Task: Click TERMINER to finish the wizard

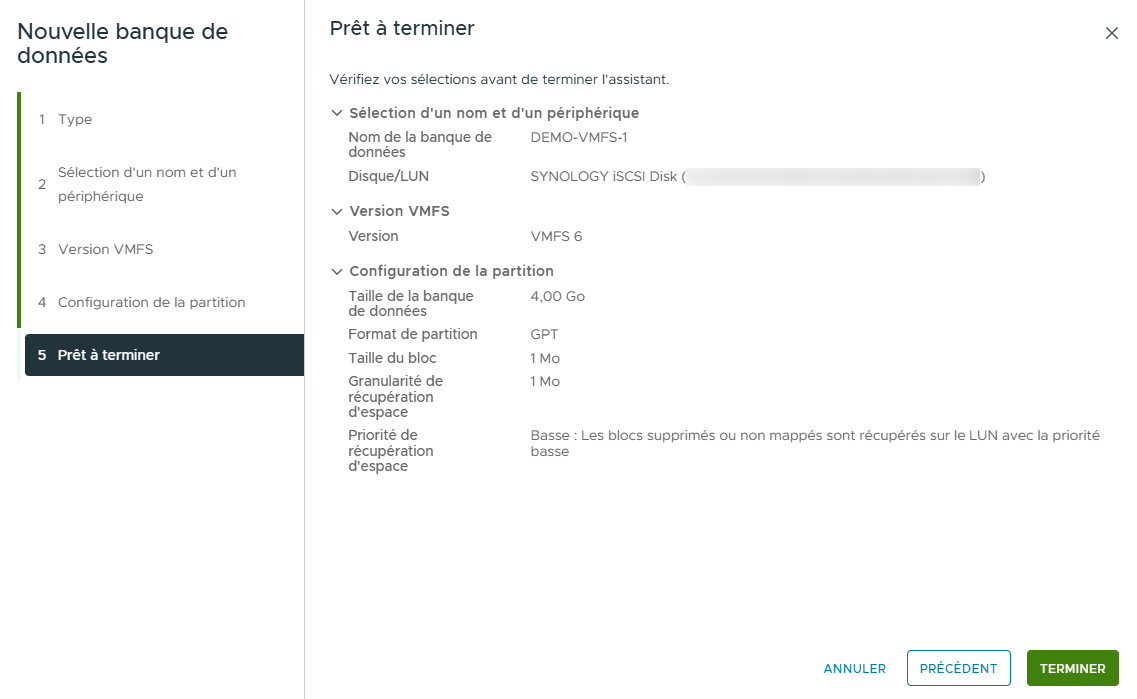Action: (x=1072, y=668)
